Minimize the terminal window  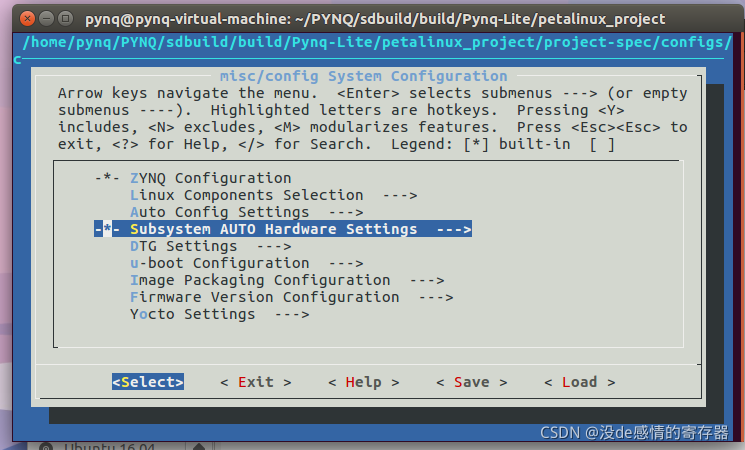tap(47, 19)
